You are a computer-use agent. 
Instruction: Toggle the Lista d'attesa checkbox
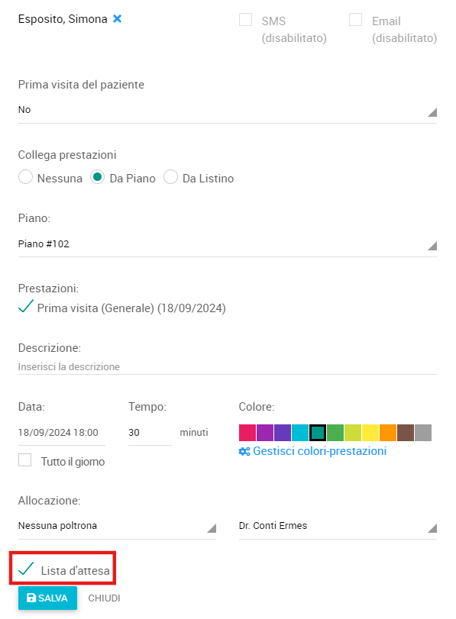[26, 569]
